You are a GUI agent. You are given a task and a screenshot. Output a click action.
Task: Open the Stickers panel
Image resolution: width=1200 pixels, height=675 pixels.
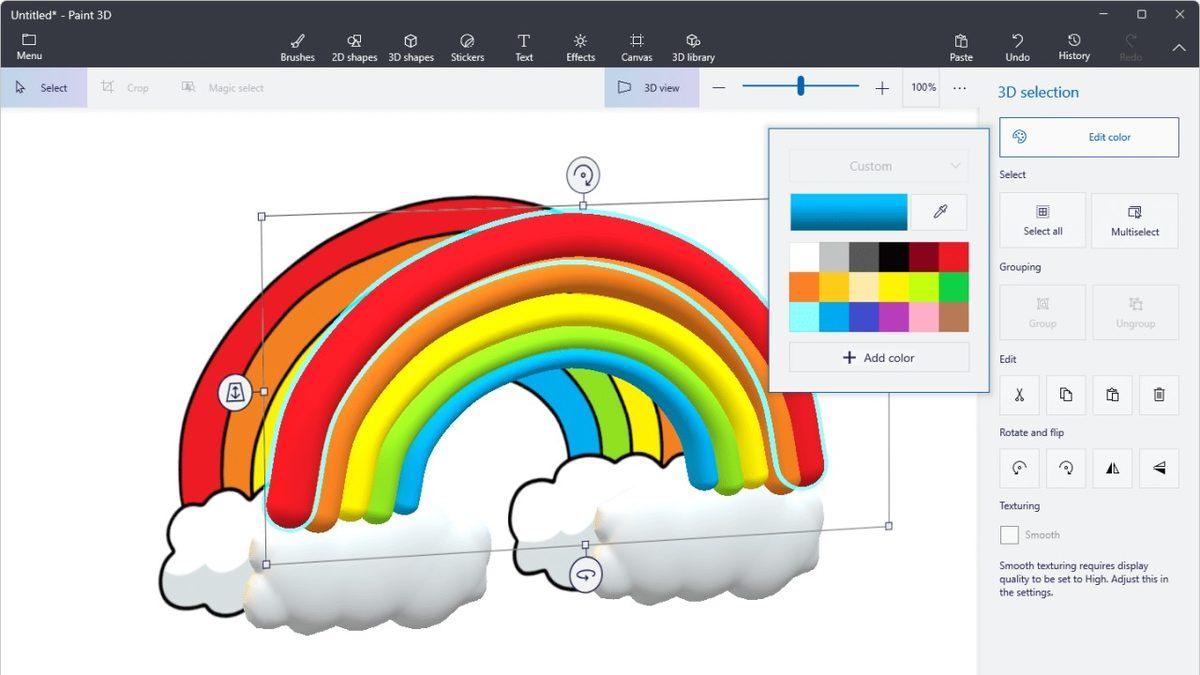coord(467,44)
